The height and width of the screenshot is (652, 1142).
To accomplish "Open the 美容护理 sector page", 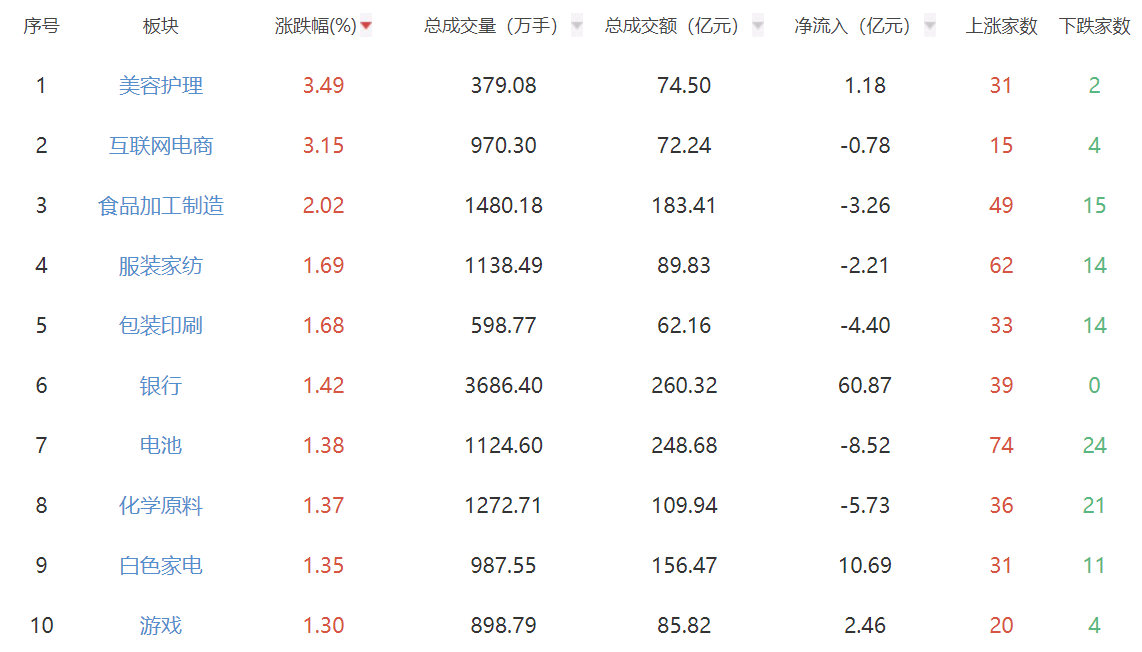I will click(x=160, y=86).
